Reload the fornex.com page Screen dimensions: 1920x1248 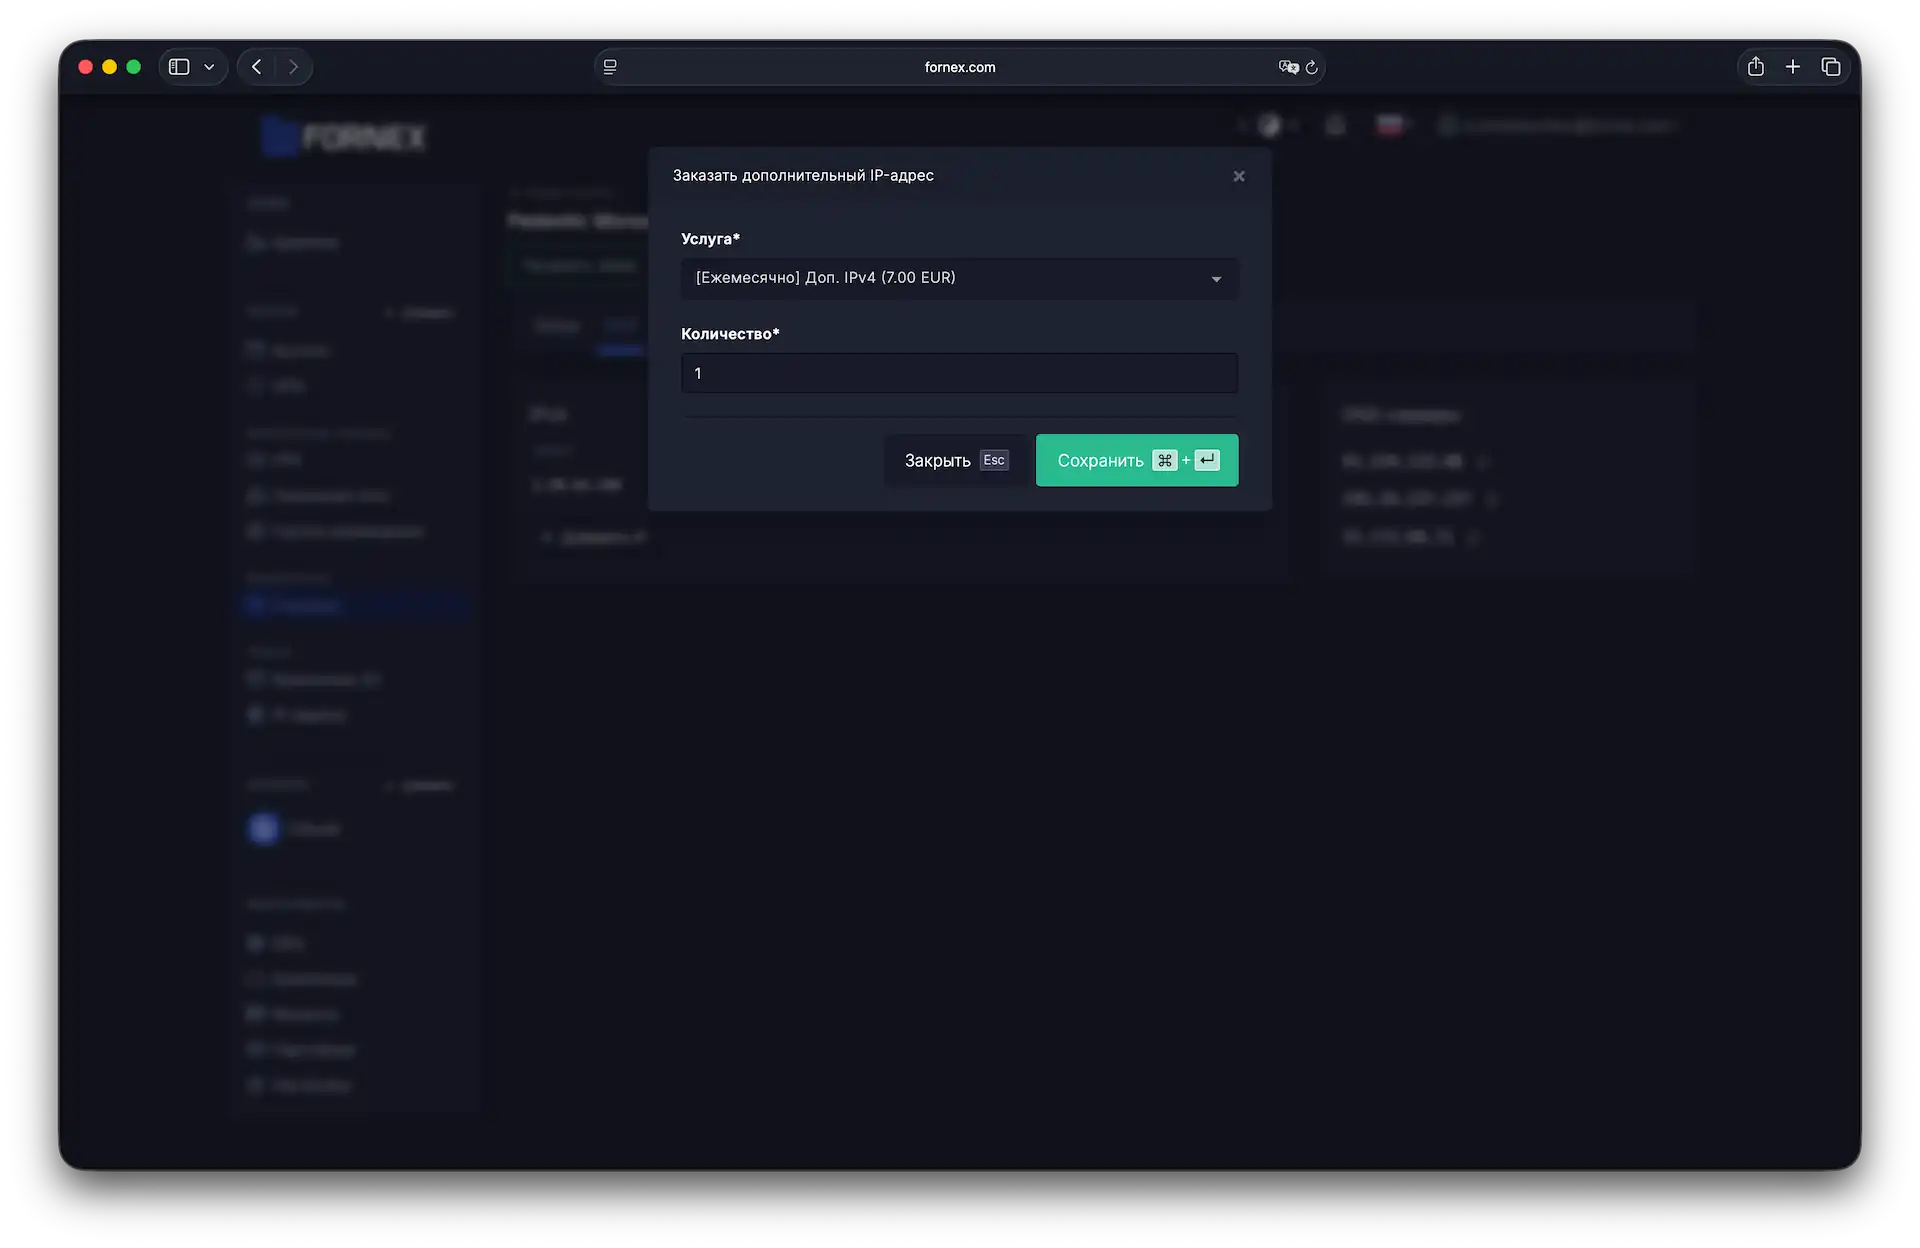1312,67
